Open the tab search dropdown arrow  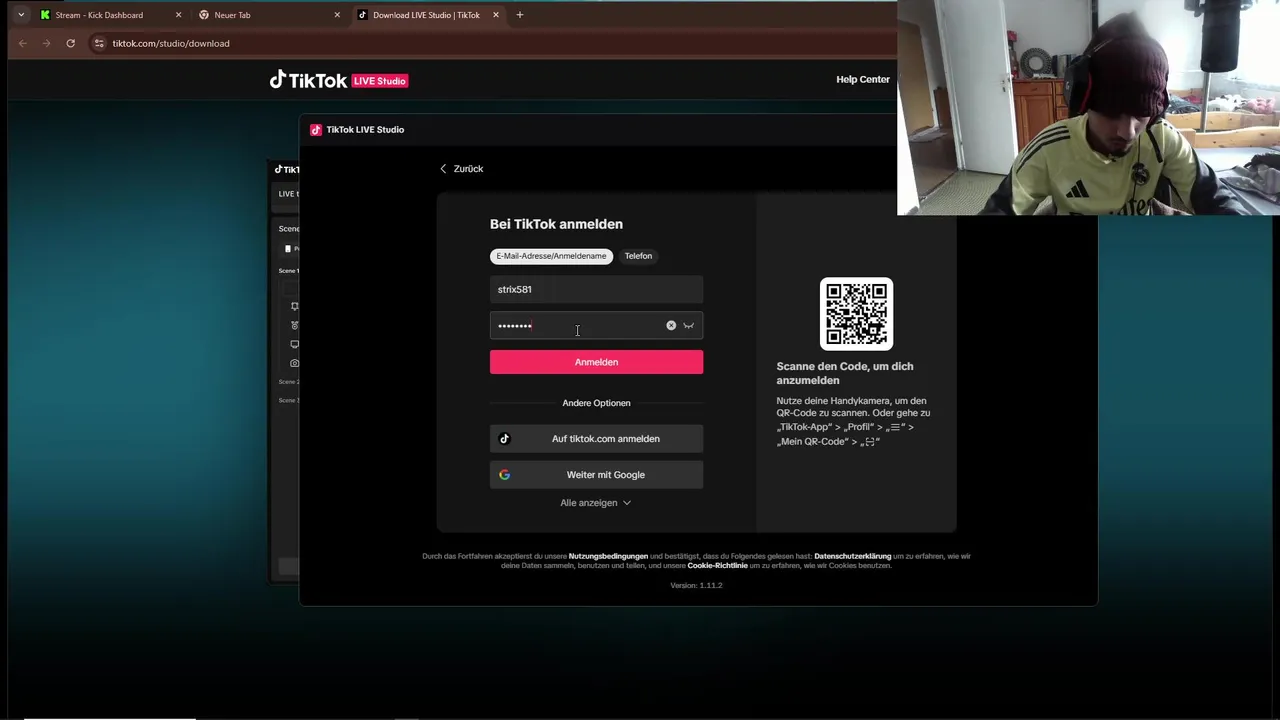[x=21, y=15]
